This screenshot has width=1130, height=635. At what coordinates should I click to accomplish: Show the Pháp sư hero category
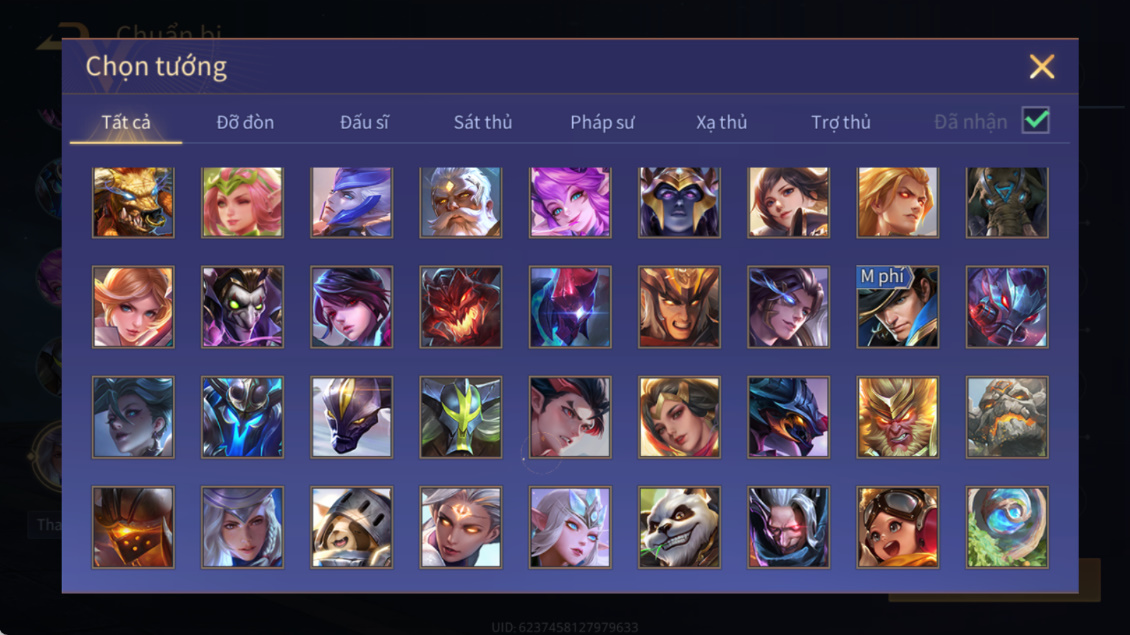(602, 123)
